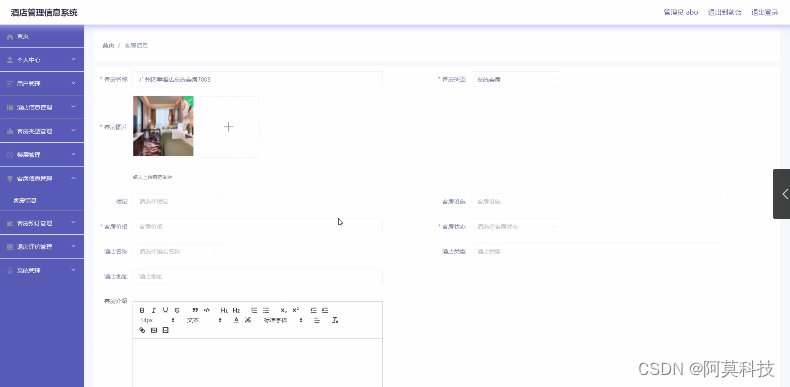Decrease indent in the editor toolbar
Screen dimensions: 790x387
[x=313, y=310]
